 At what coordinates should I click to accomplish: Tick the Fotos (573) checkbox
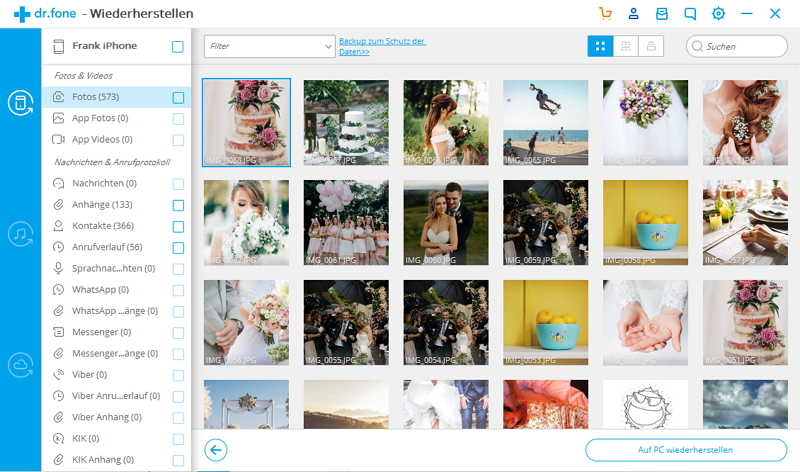[178, 97]
